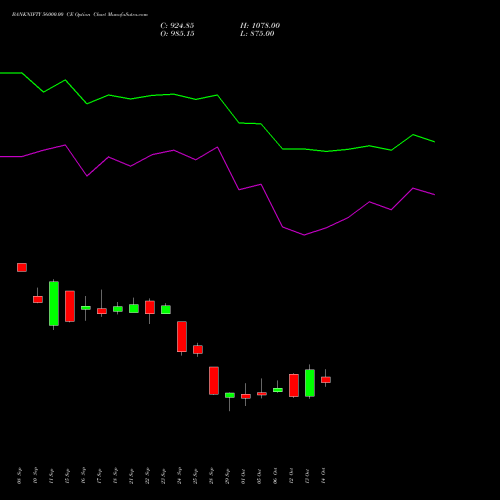Click the tall green candle above 11 Sep
The height and width of the screenshot is (500, 500).
[54, 303]
